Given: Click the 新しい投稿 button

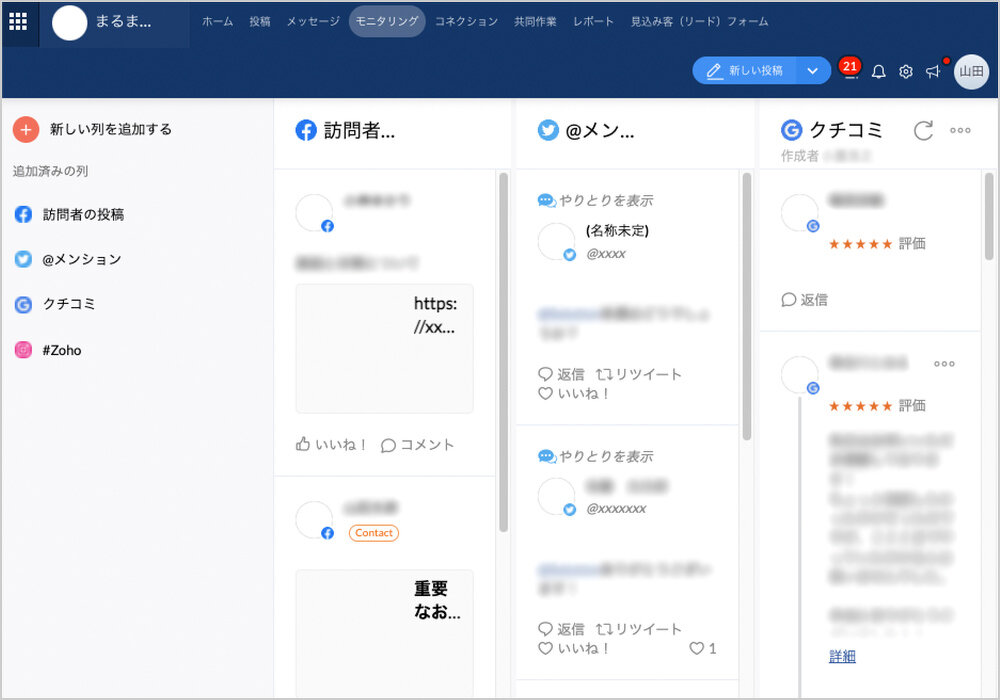Looking at the screenshot, I should 745,71.
